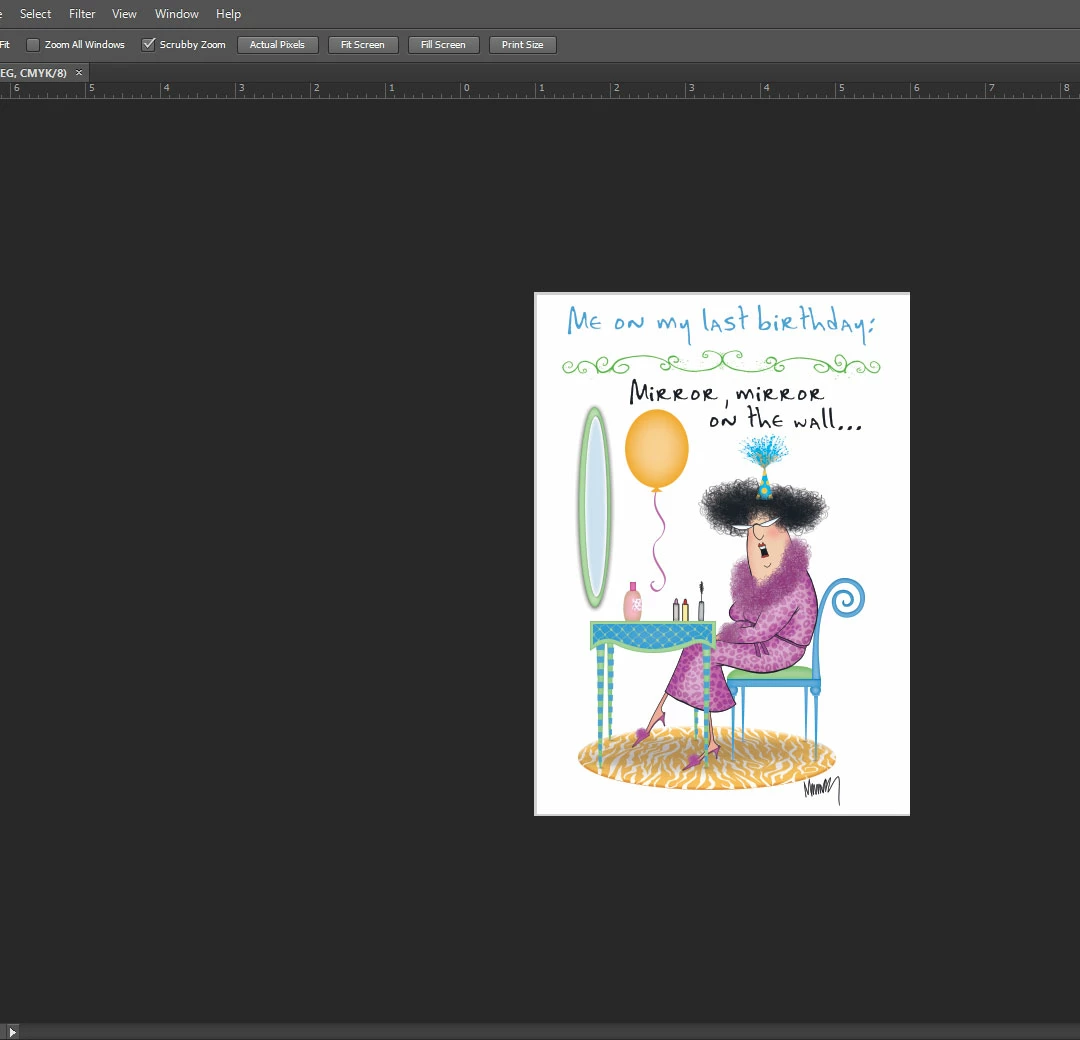This screenshot has height=1040, width=1080.
Task: Click the Print Size button
Action: tap(523, 45)
